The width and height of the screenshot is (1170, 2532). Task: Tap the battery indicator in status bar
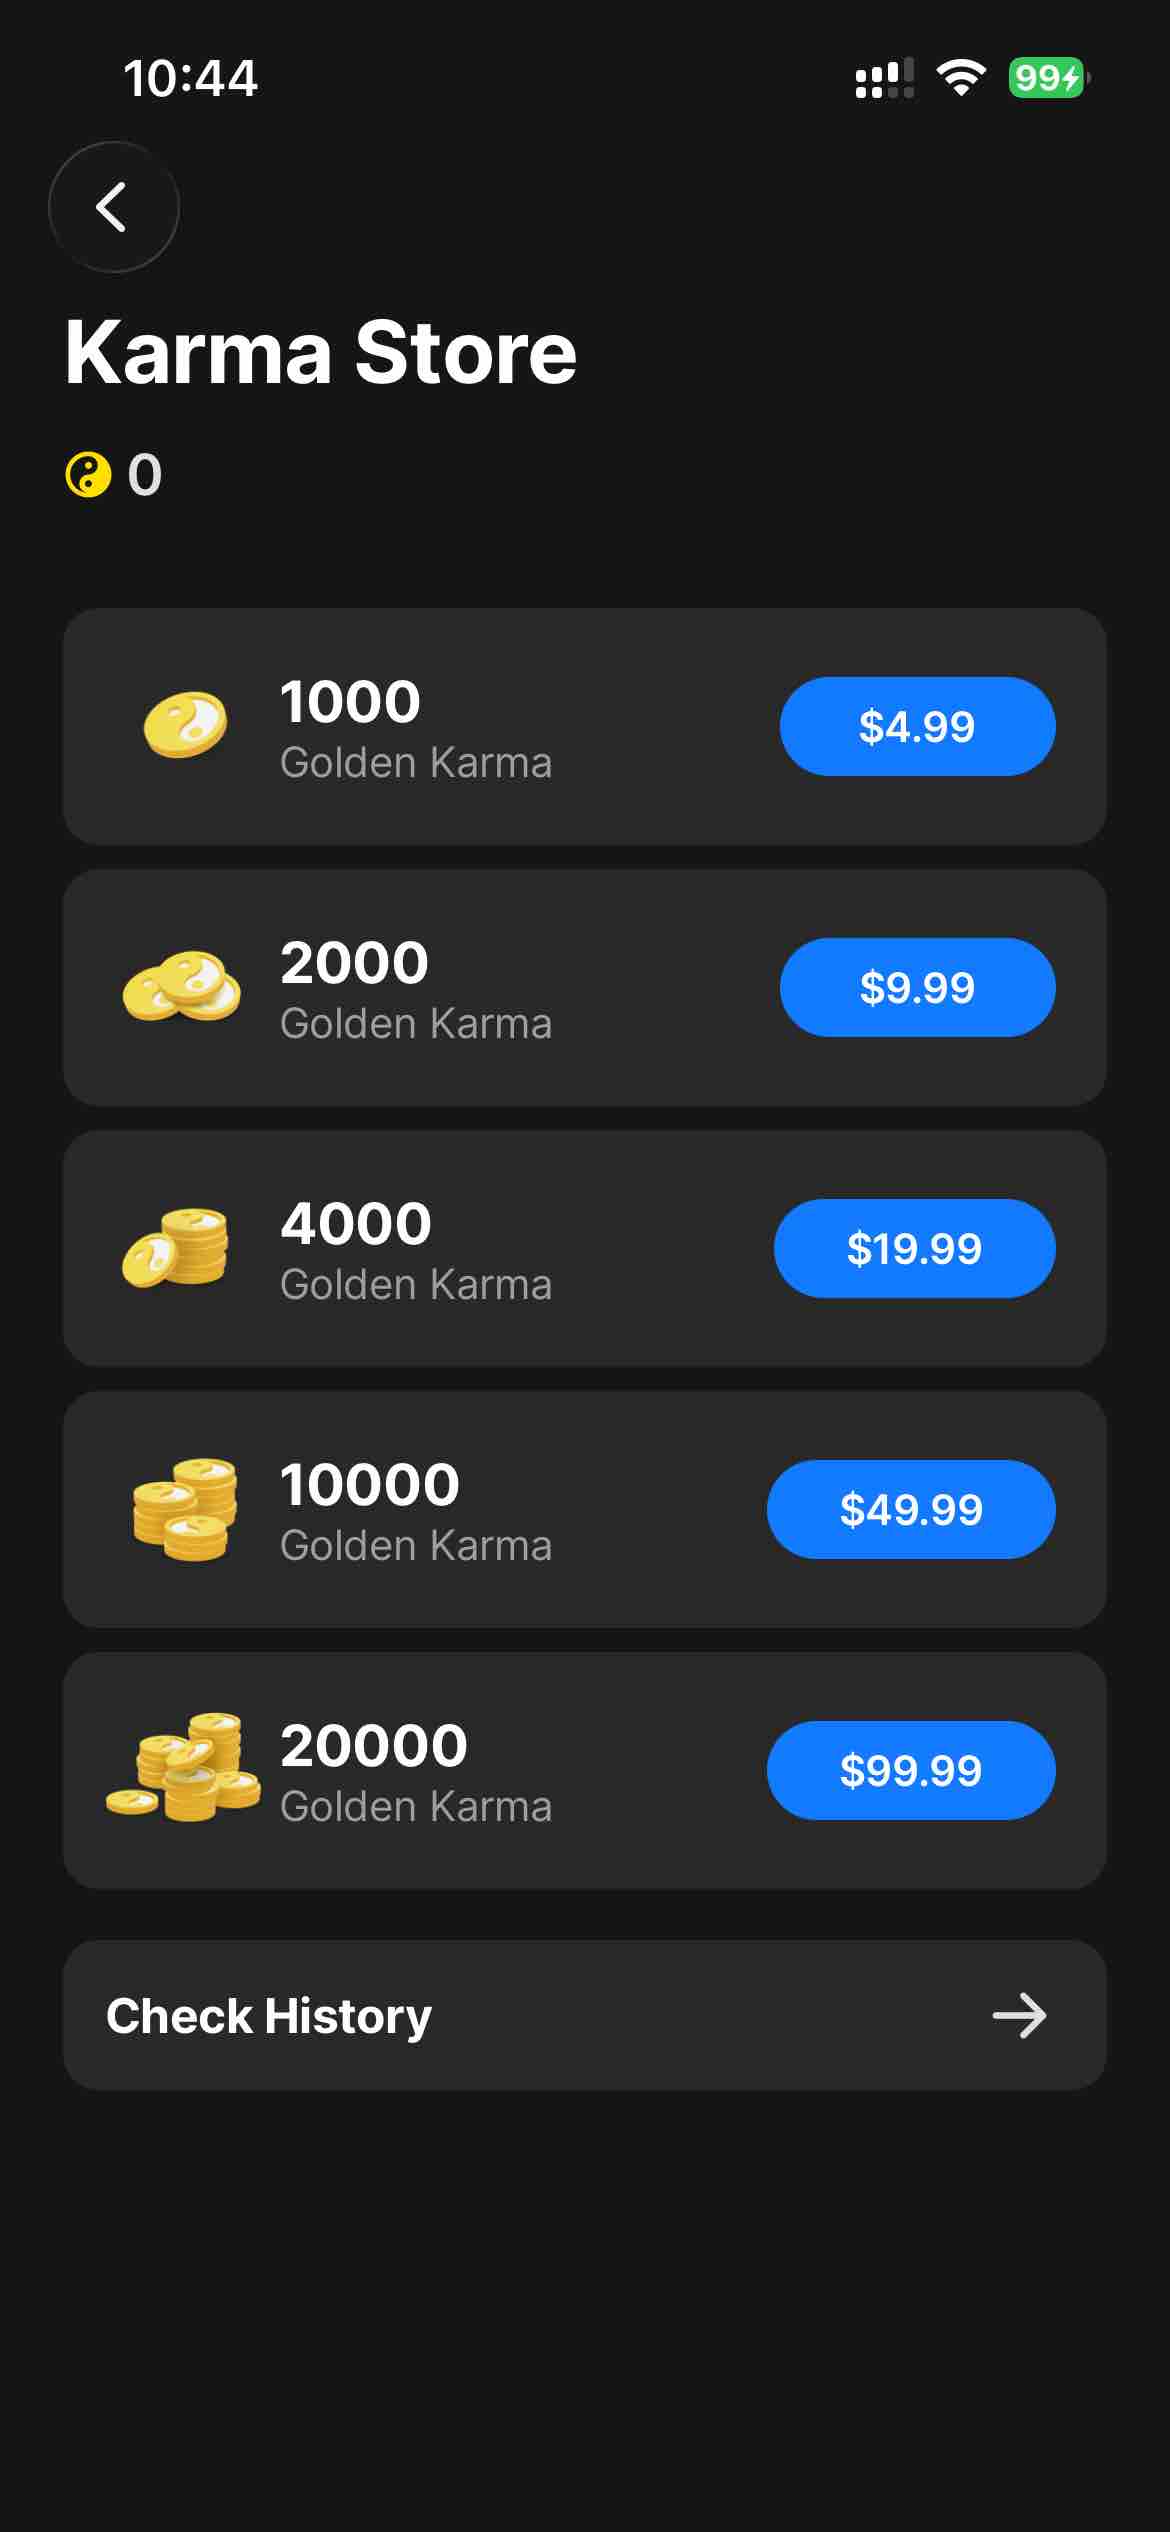[1047, 78]
